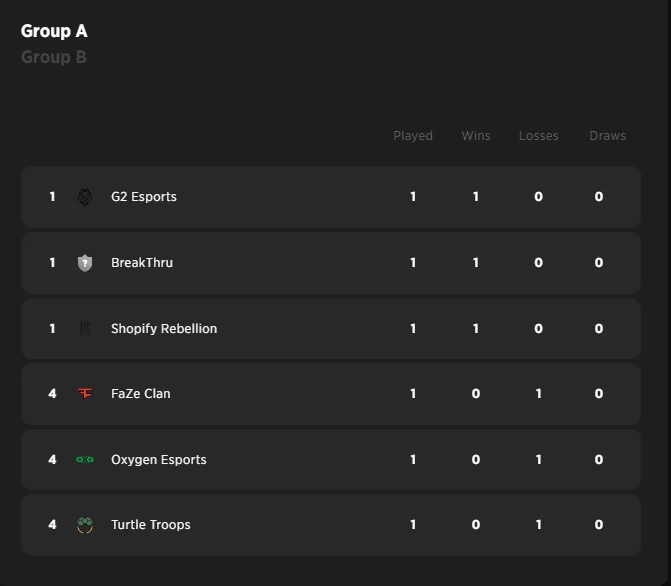This screenshot has width=671, height=586.
Task: Click Oxygen Esports Played value
Action: click(413, 459)
